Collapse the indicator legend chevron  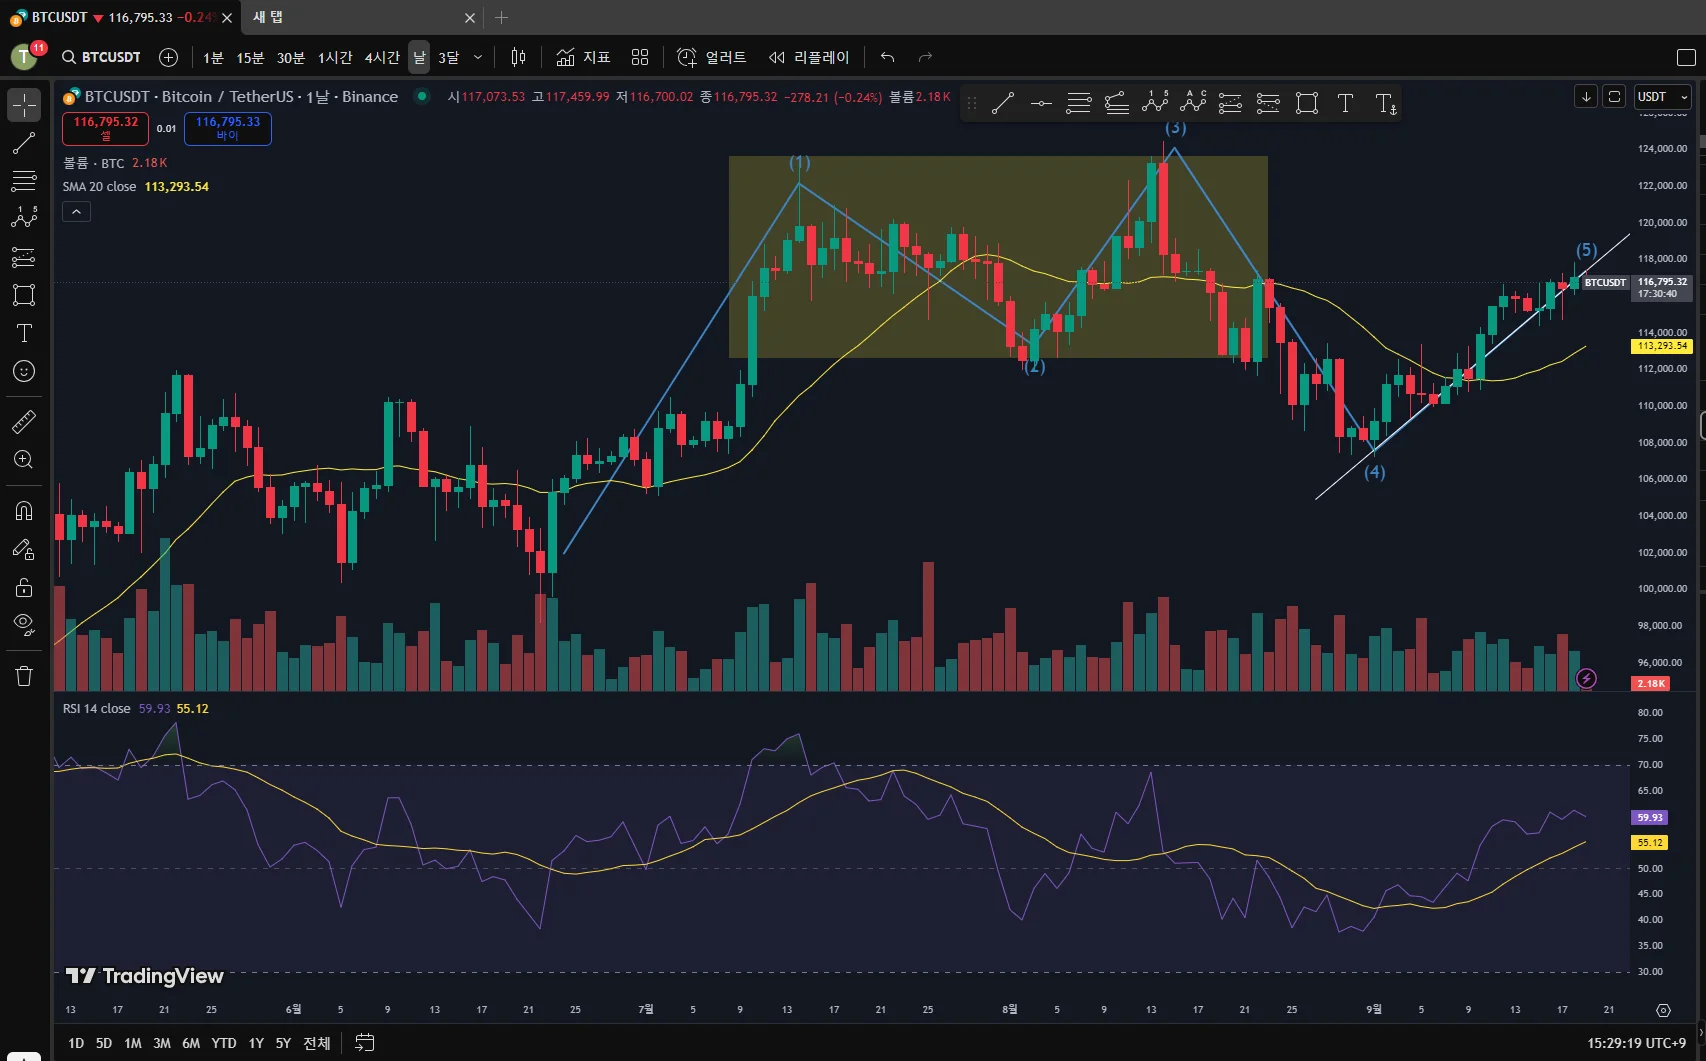(77, 211)
